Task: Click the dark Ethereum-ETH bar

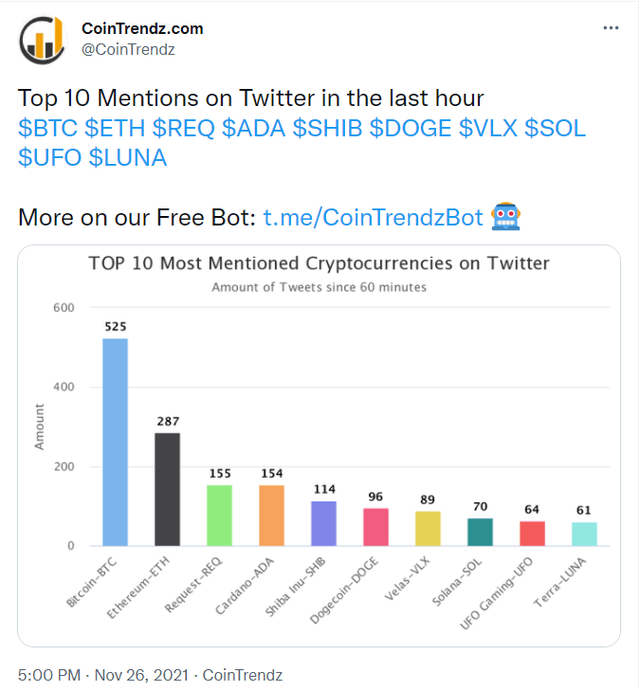Action: (x=167, y=489)
